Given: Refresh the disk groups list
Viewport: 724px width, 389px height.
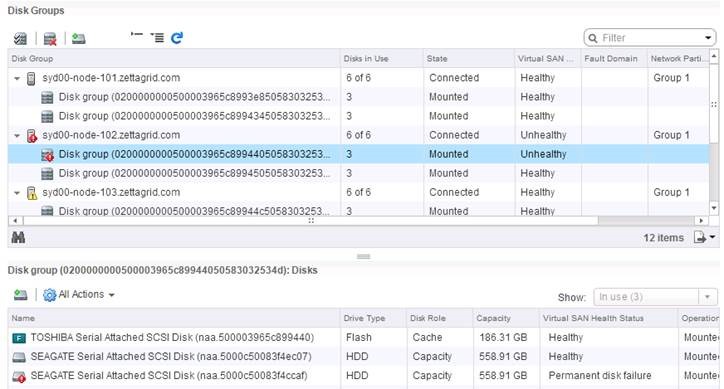Looking at the screenshot, I should (x=177, y=38).
